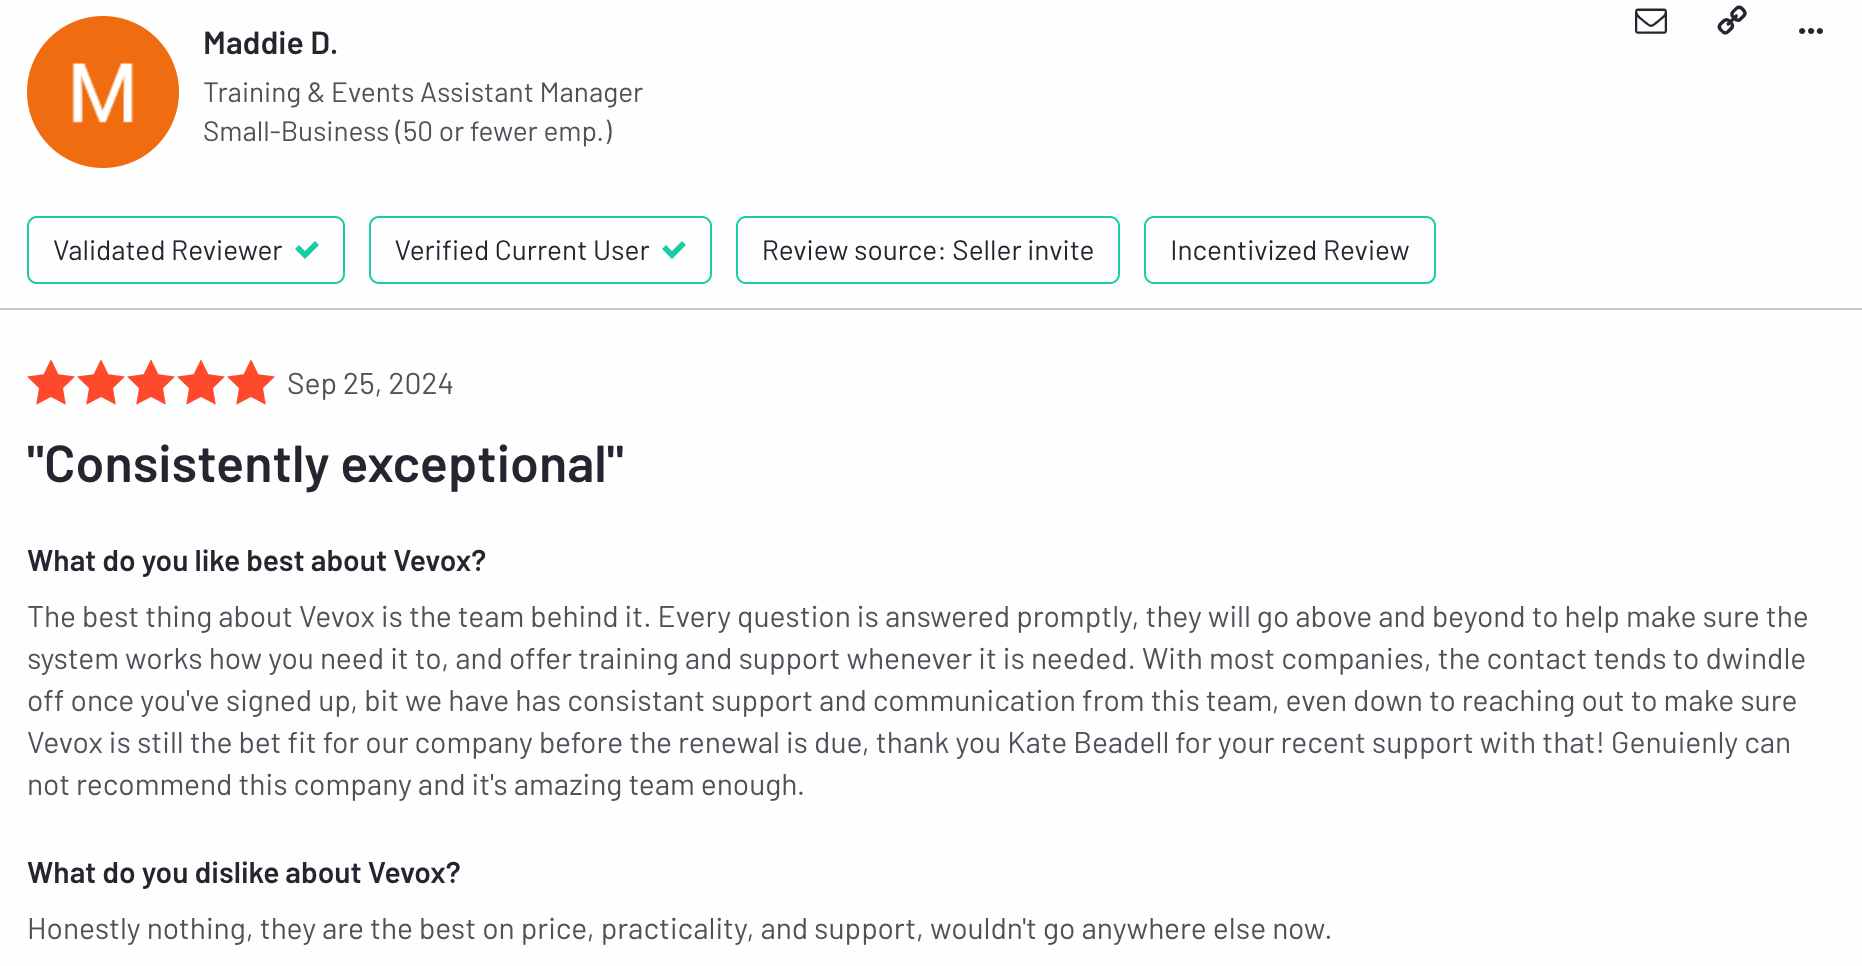Click the checkmark next to Verified Current User
The image size is (1862, 966).
pyautogui.click(x=675, y=250)
